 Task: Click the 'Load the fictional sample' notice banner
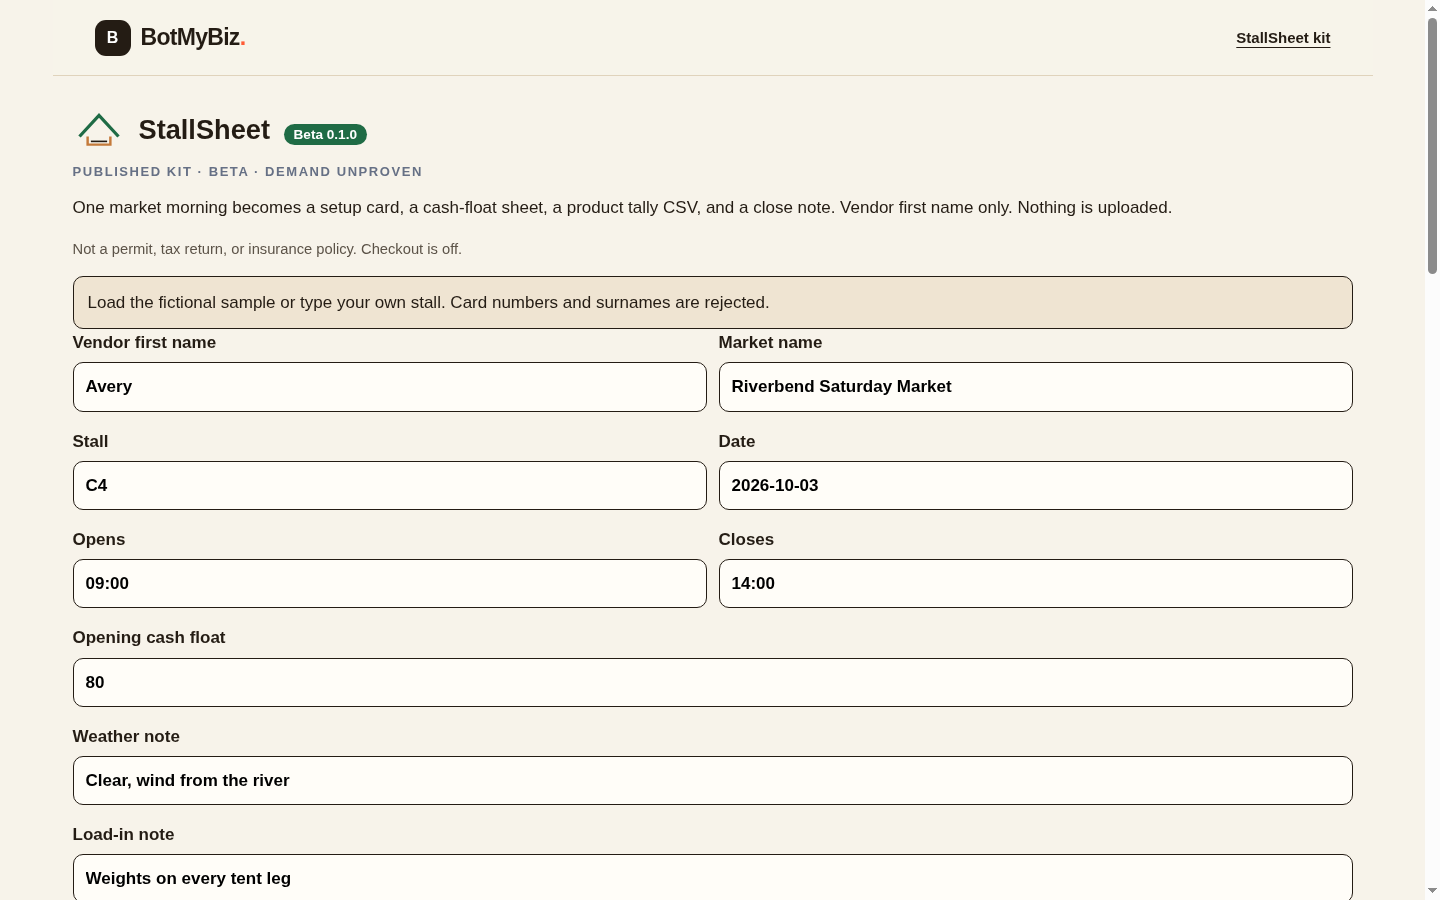pos(713,302)
